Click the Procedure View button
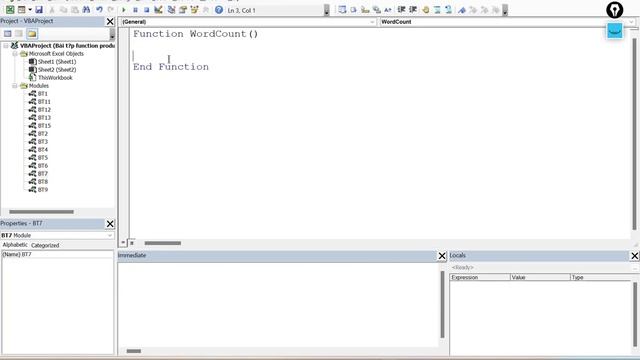Screen dimensions: 640x360 tap(123, 243)
